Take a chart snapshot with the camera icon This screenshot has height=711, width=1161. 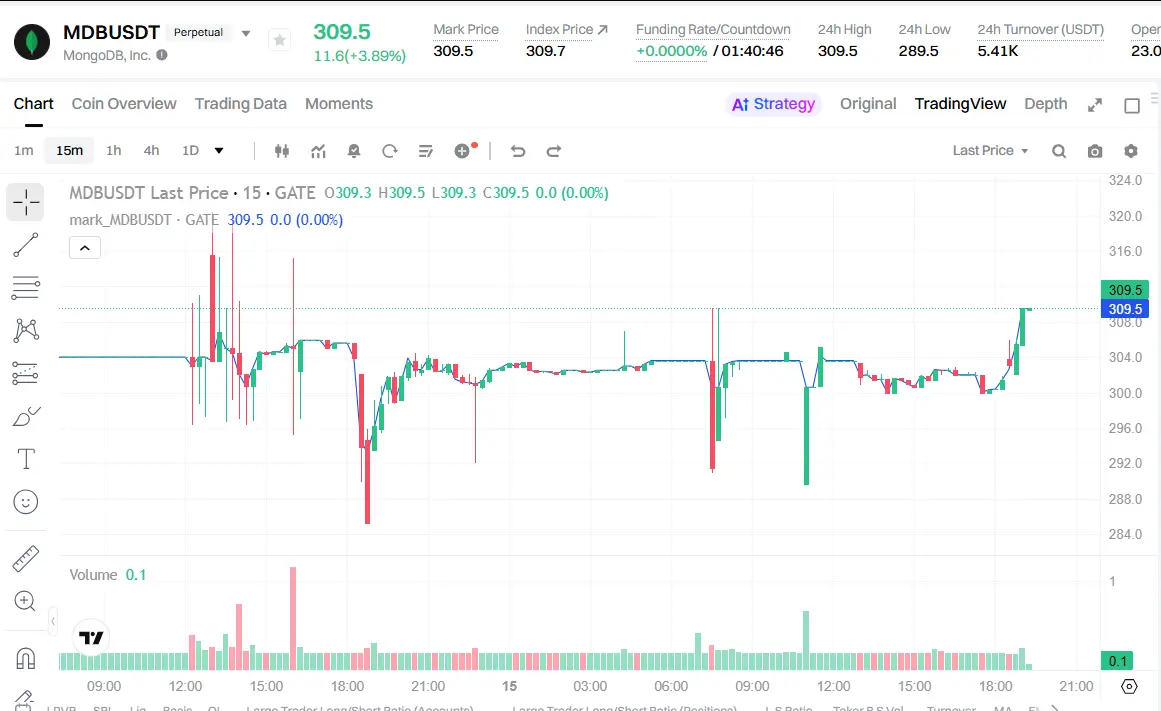click(1094, 151)
